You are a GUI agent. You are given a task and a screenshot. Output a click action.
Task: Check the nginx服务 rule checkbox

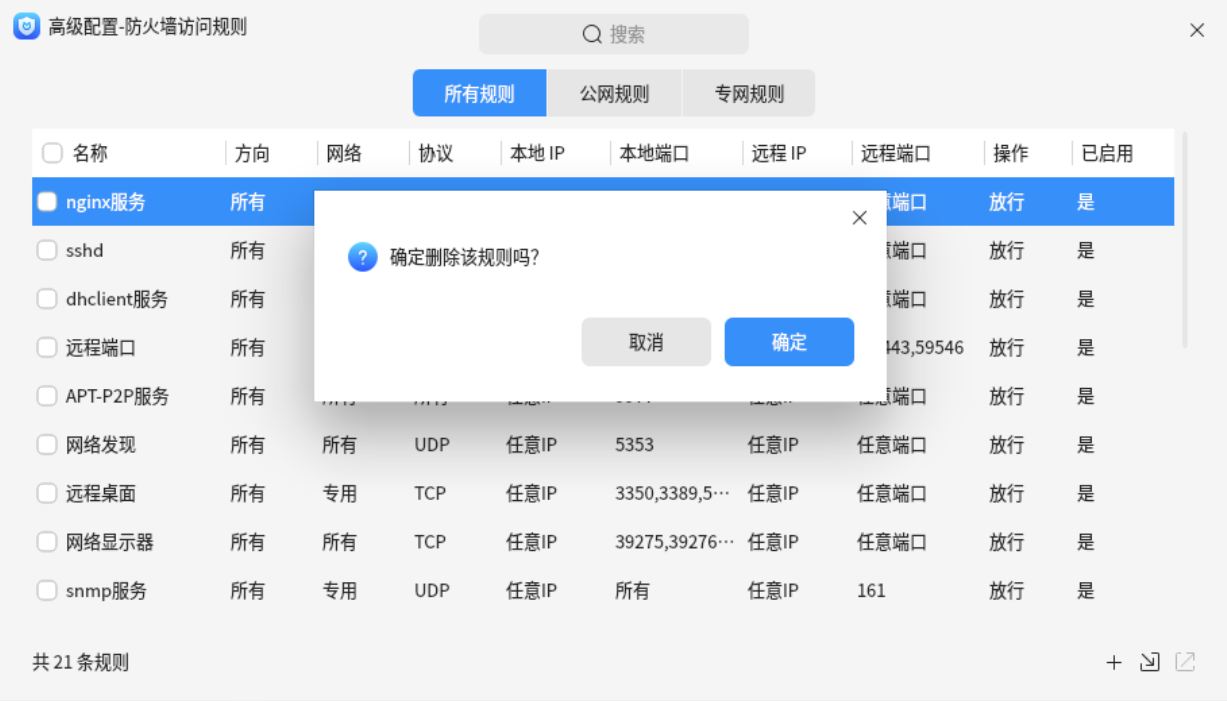(x=47, y=202)
